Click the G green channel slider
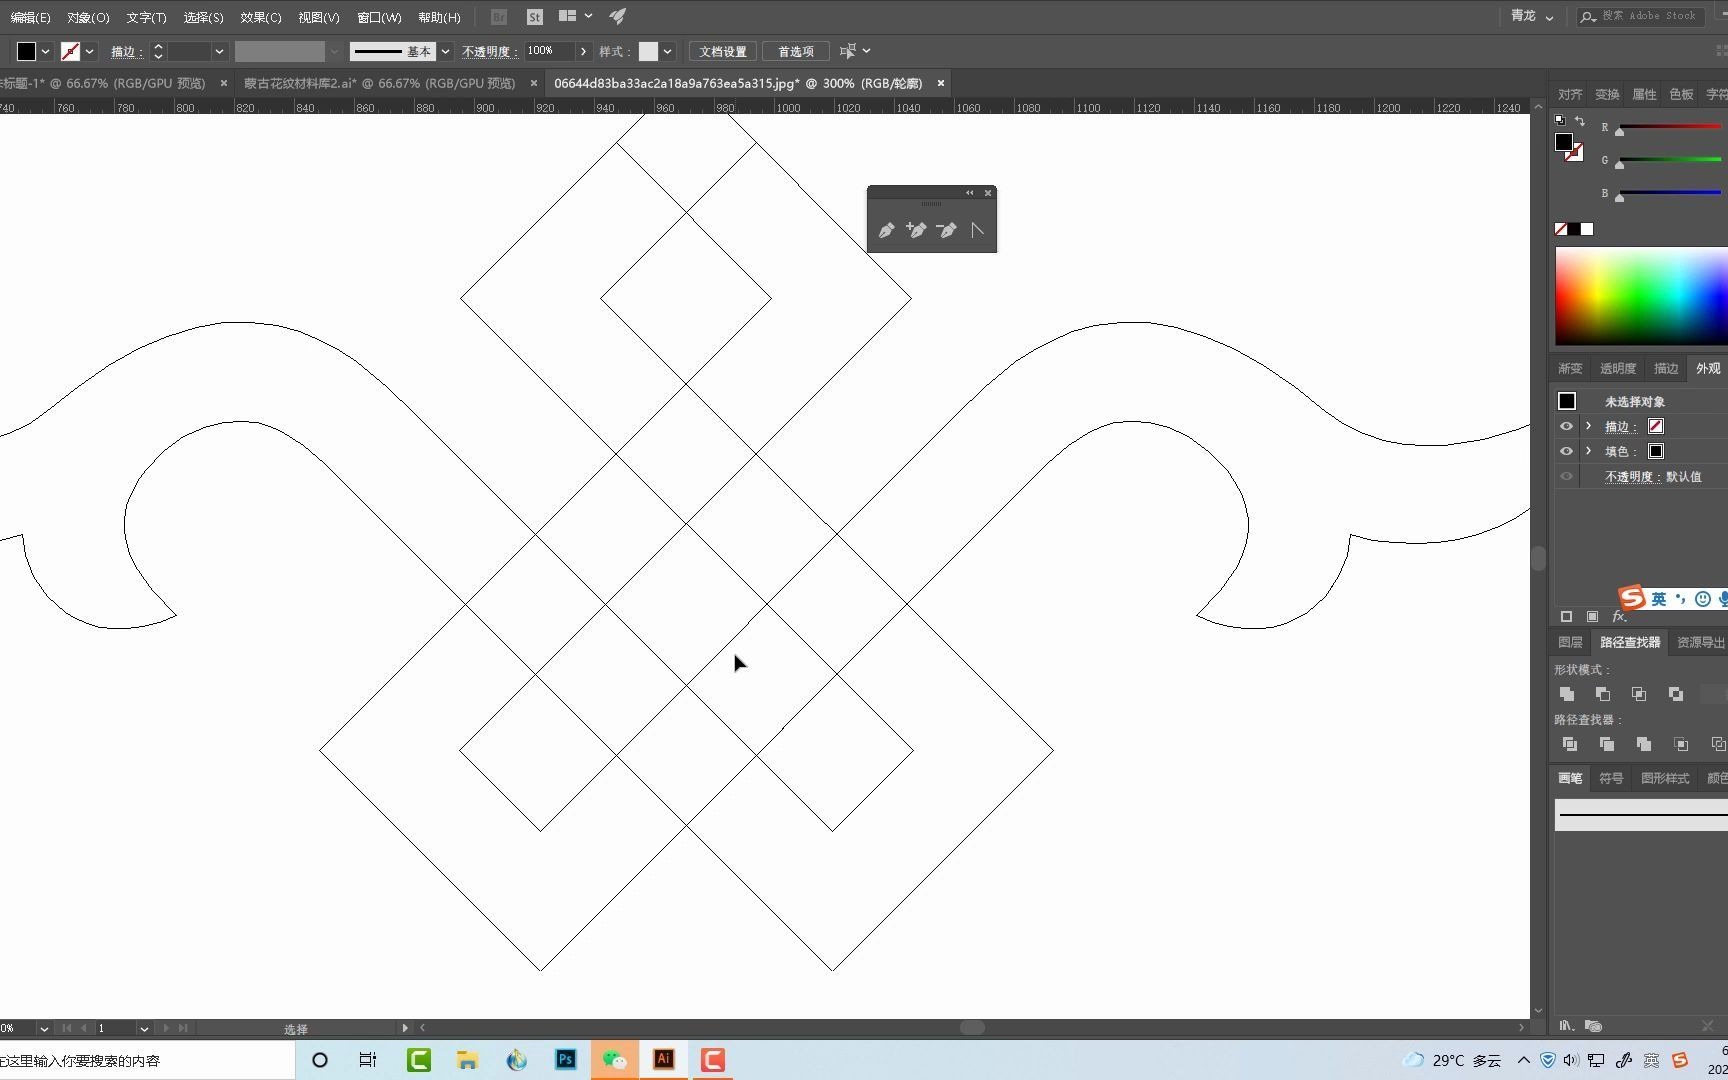The image size is (1728, 1080). click(x=1670, y=160)
